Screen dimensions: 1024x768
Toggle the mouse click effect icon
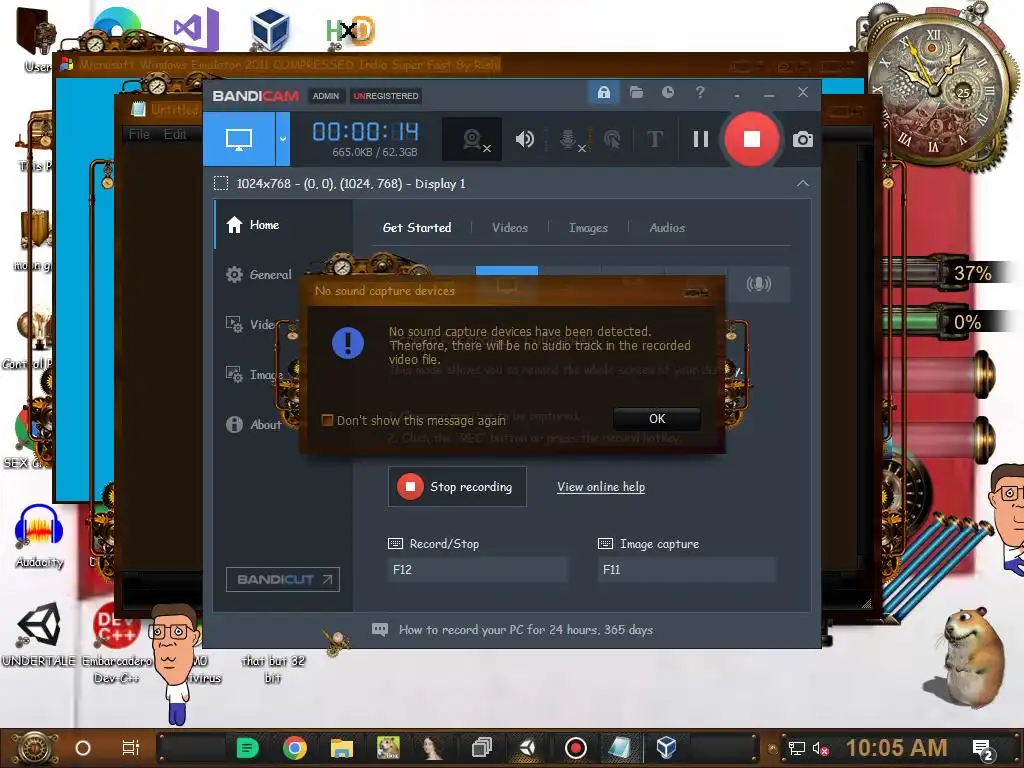(x=612, y=139)
